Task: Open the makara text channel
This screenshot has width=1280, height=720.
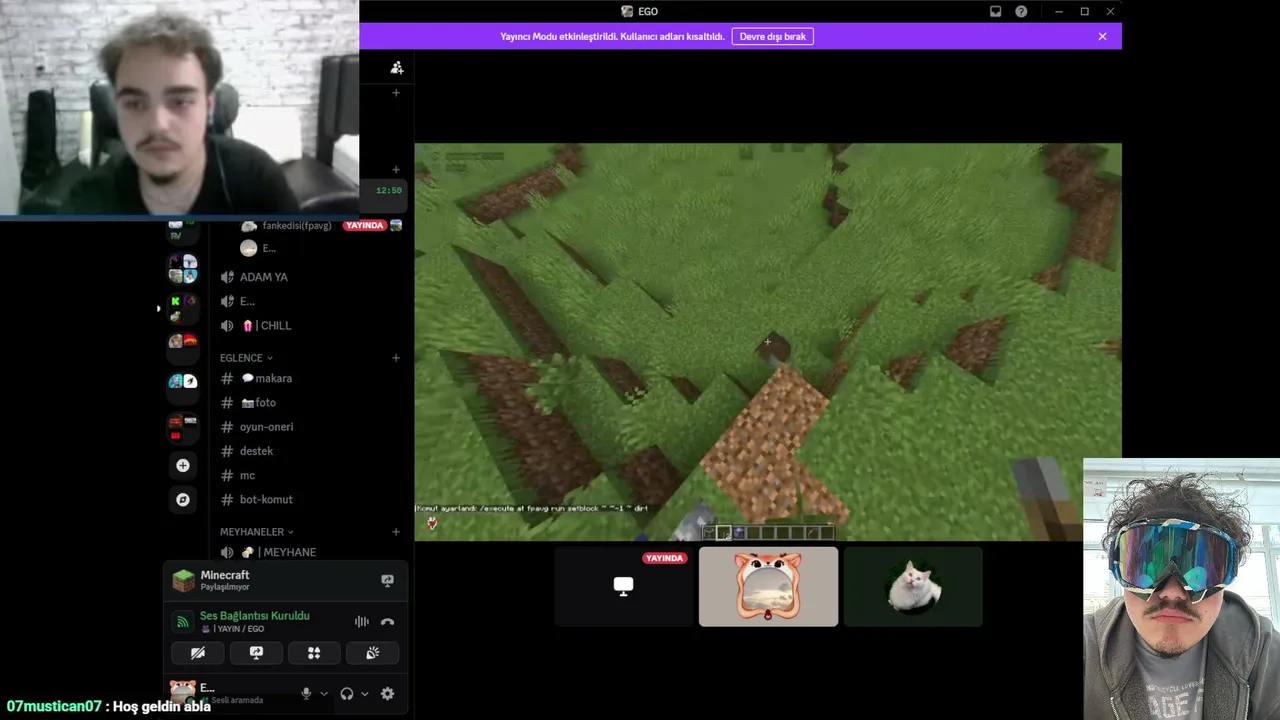Action: pyautogui.click(x=310, y=379)
